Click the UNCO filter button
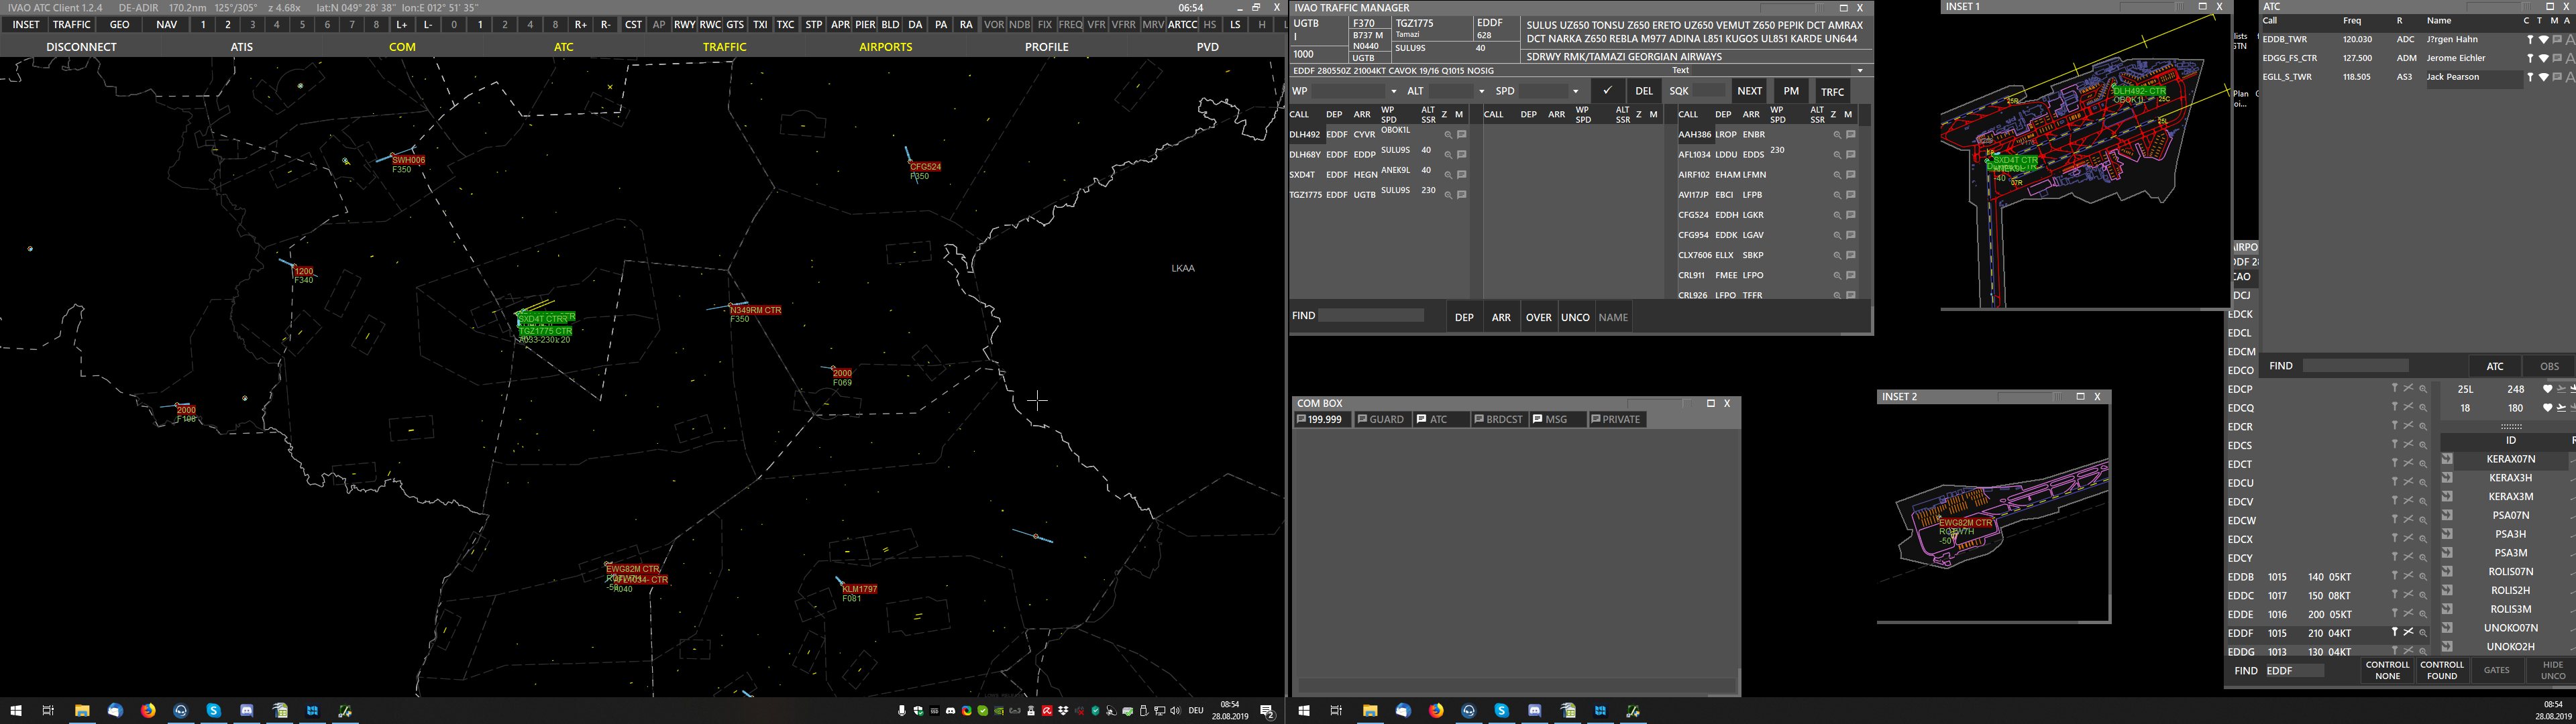The width and height of the screenshot is (2576, 724). pos(1575,318)
